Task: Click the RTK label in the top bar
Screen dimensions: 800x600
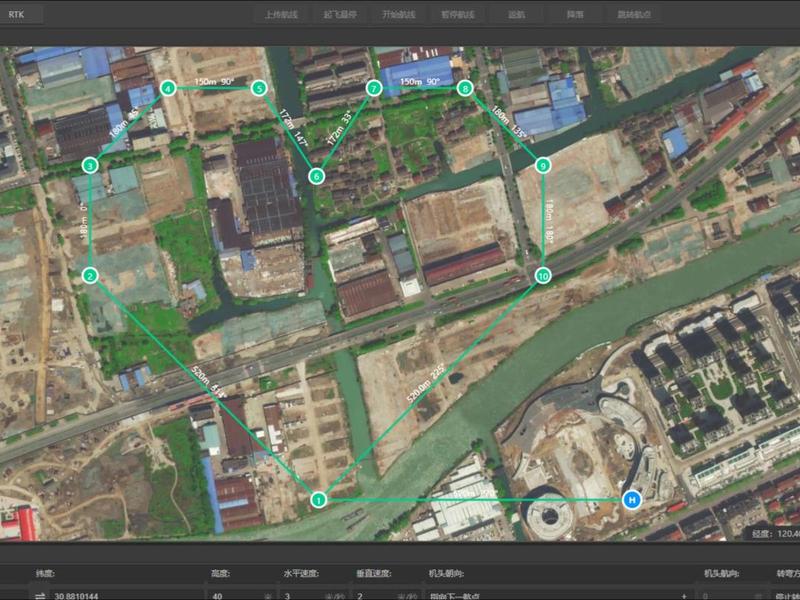Action: point(16,14)
